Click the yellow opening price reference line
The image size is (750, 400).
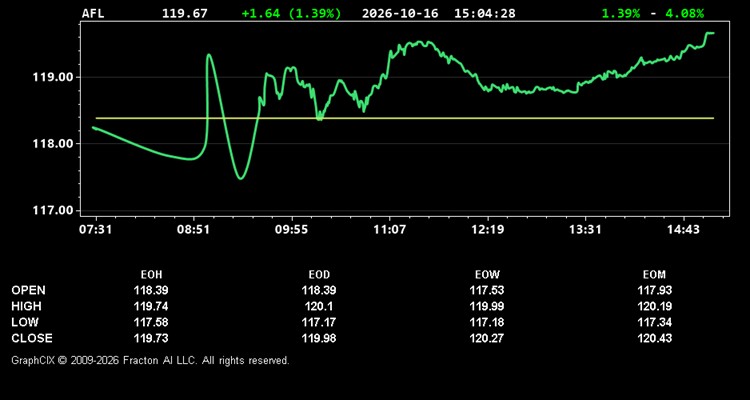[405, 118]
